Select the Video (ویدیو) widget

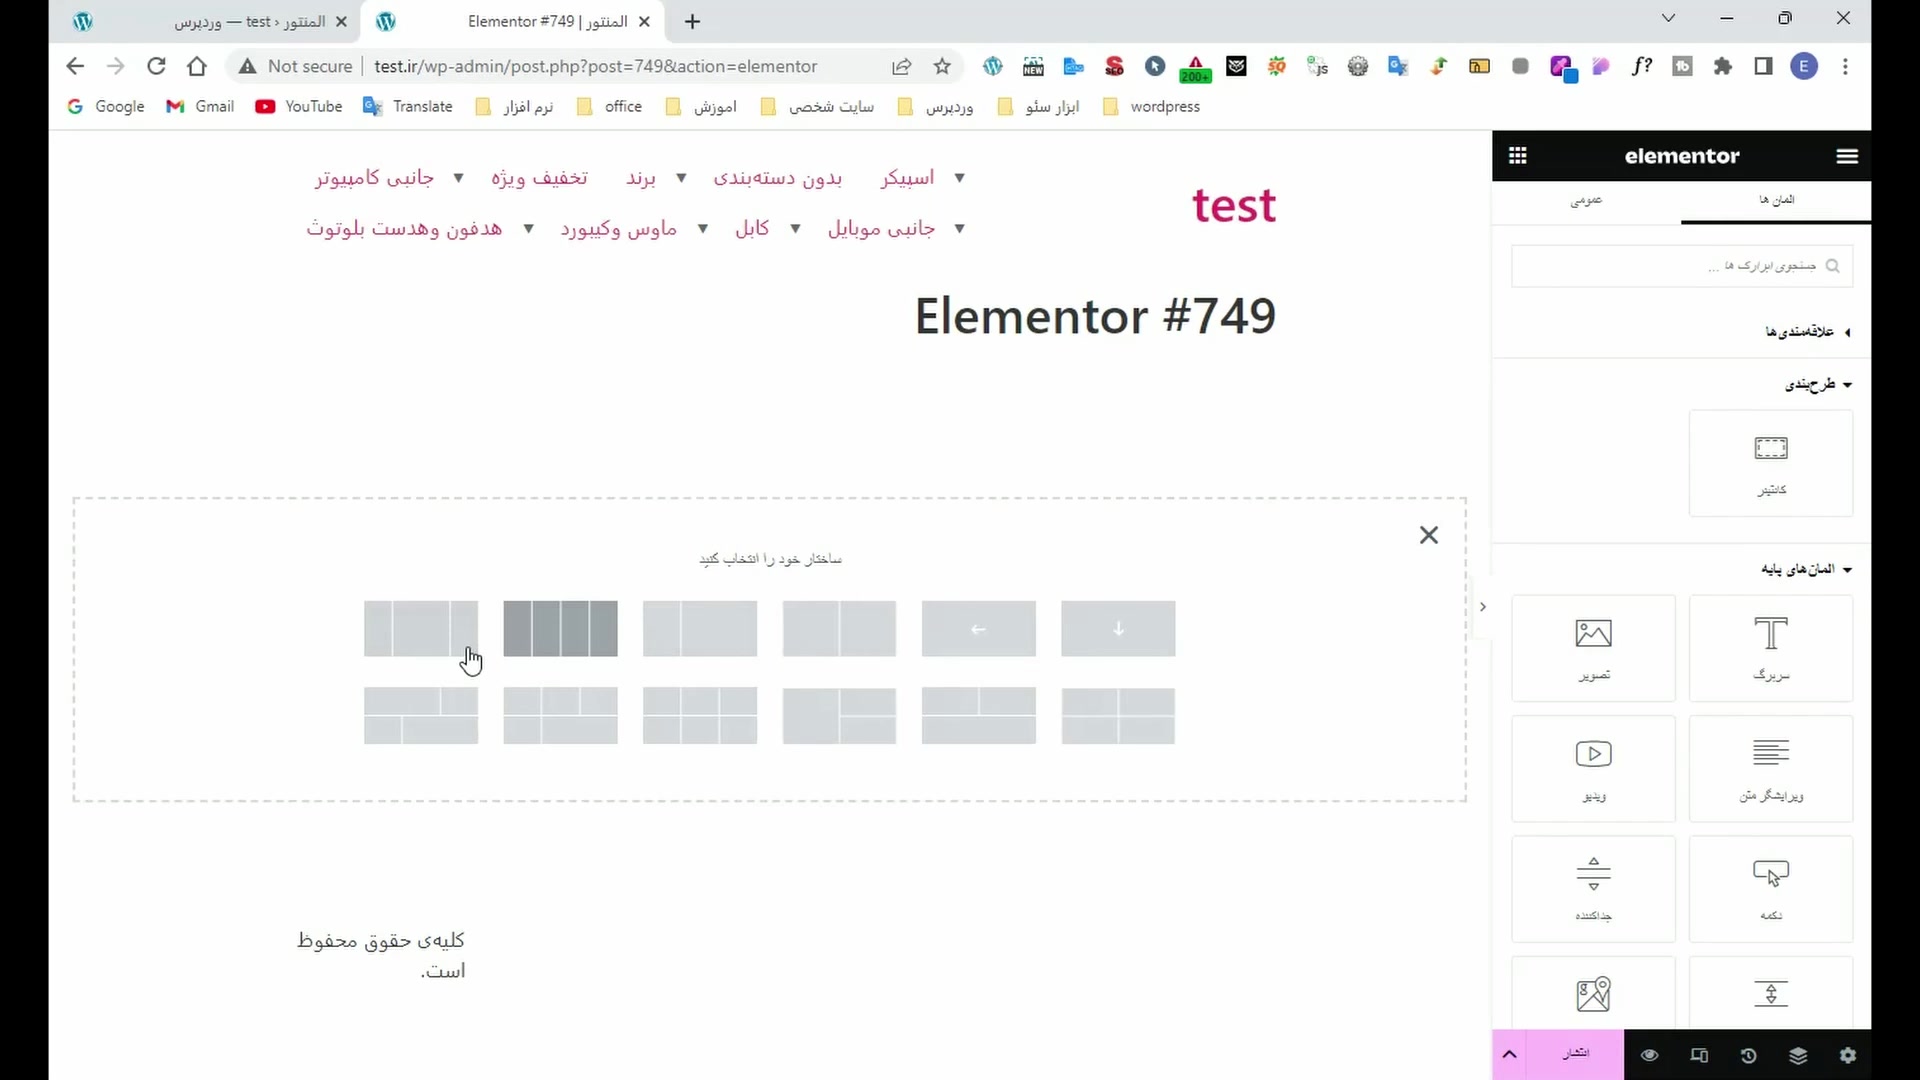[1593, 768]
